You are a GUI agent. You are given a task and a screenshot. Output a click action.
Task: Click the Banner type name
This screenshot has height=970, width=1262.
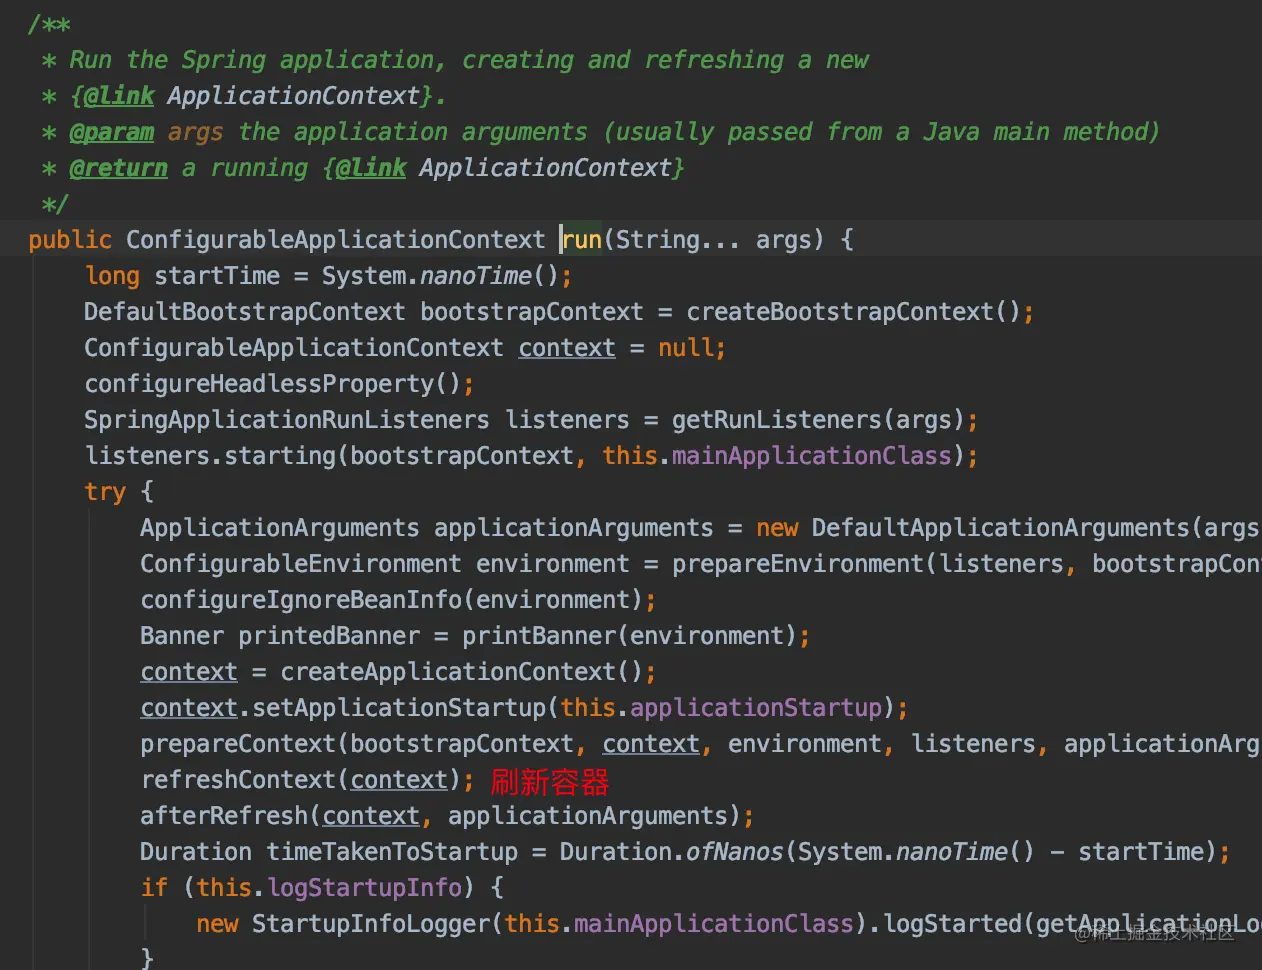point(182,636)
